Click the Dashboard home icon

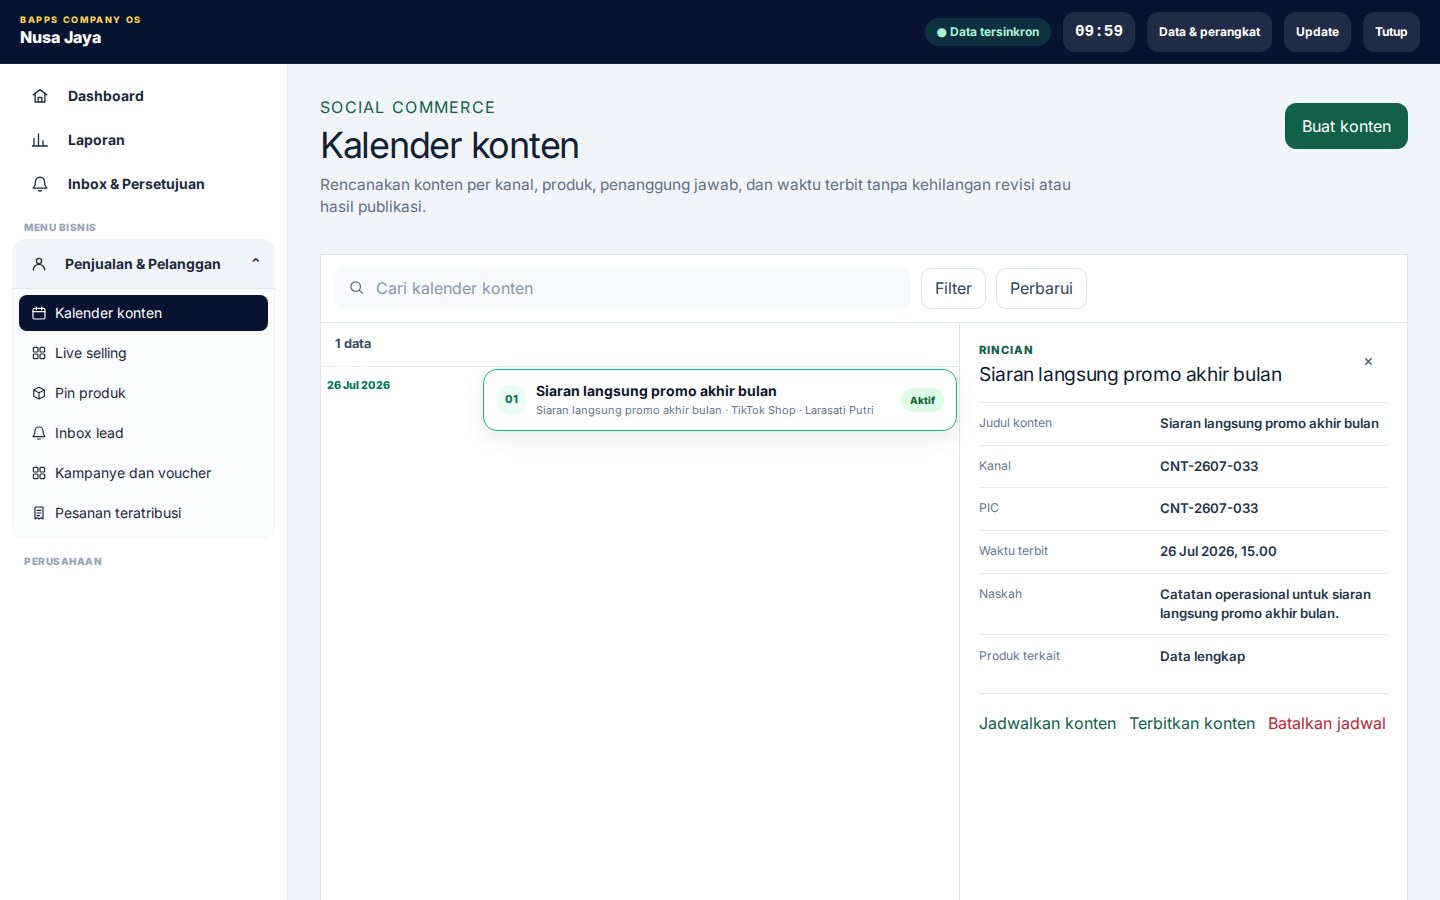tap(40, 96)
